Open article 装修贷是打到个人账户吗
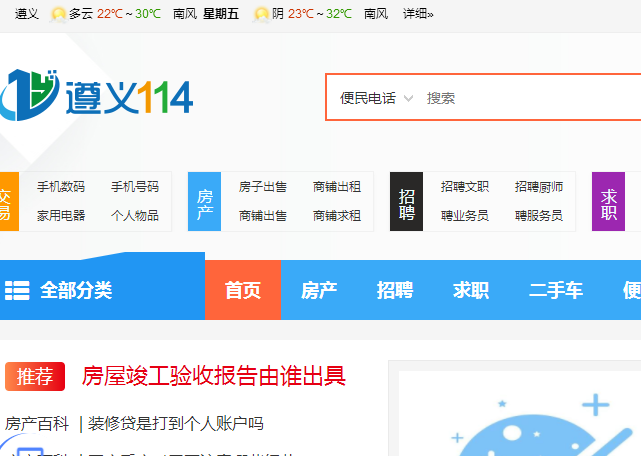Viewport: 641px width, 456px height. pos(176,424)
